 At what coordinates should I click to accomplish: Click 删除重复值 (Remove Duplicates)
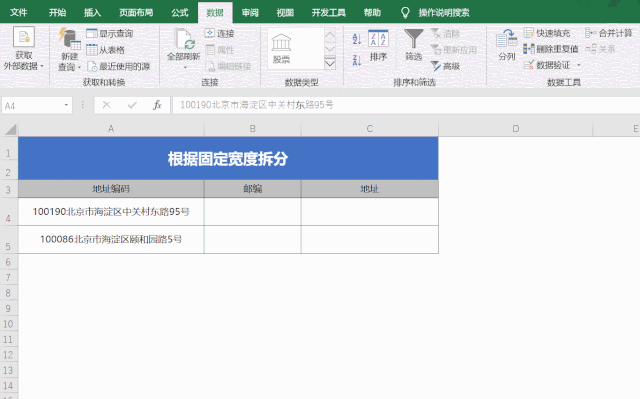click(x=551, y=49)
